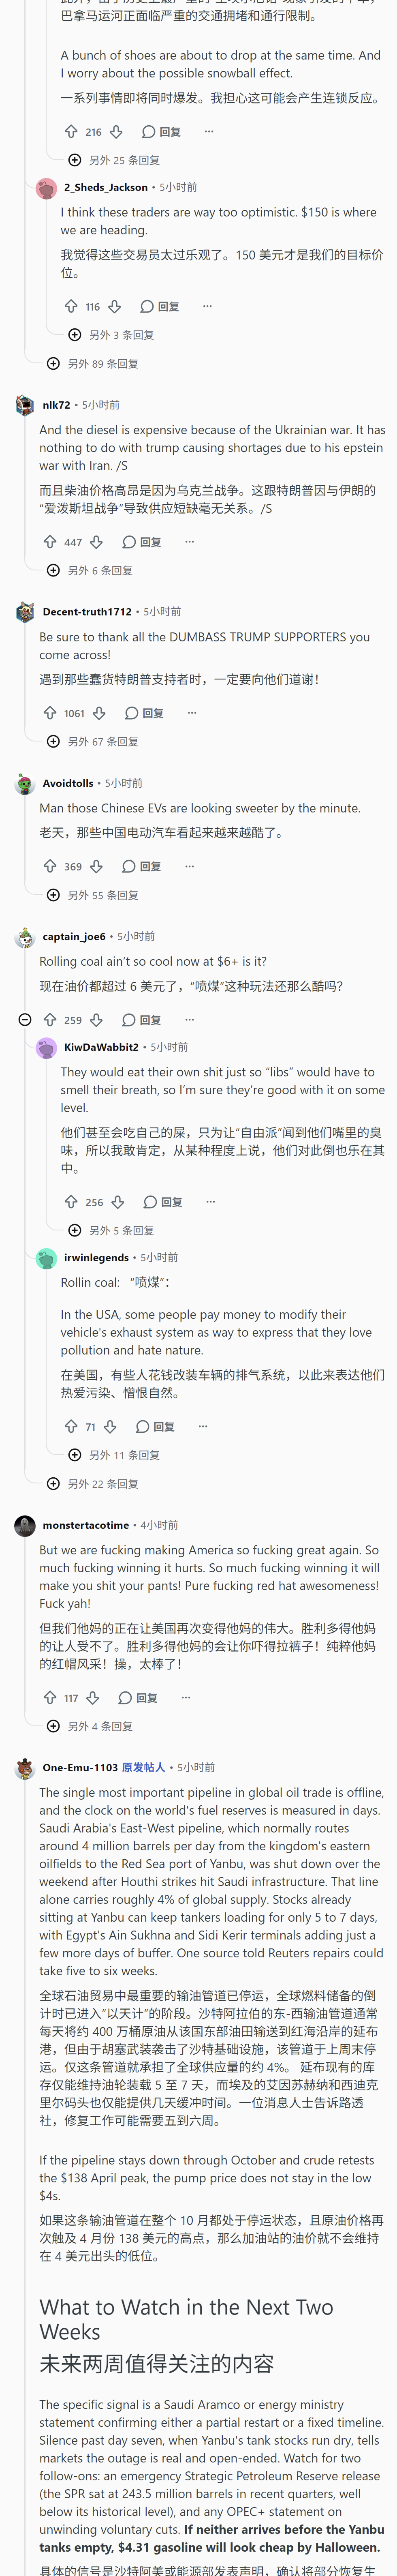The width and height of the screenshot is (397, 2576).
Task: Upvote Decent-truth1712's comment
Action: [x=50, y=713]
